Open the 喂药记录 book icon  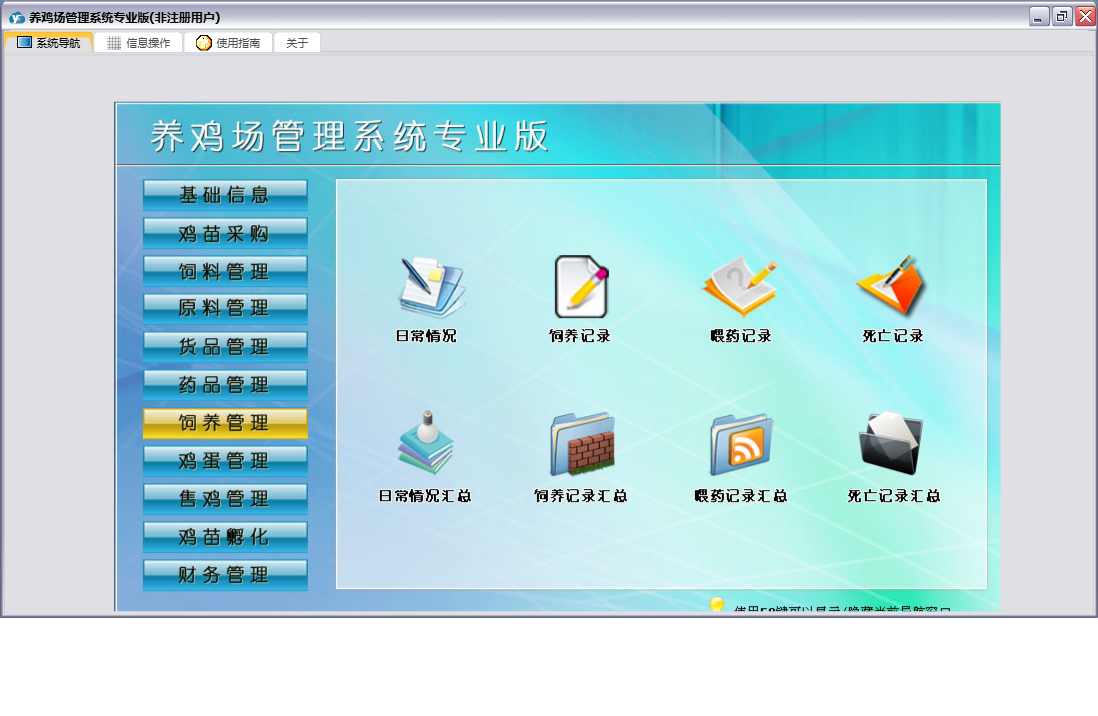740,286
